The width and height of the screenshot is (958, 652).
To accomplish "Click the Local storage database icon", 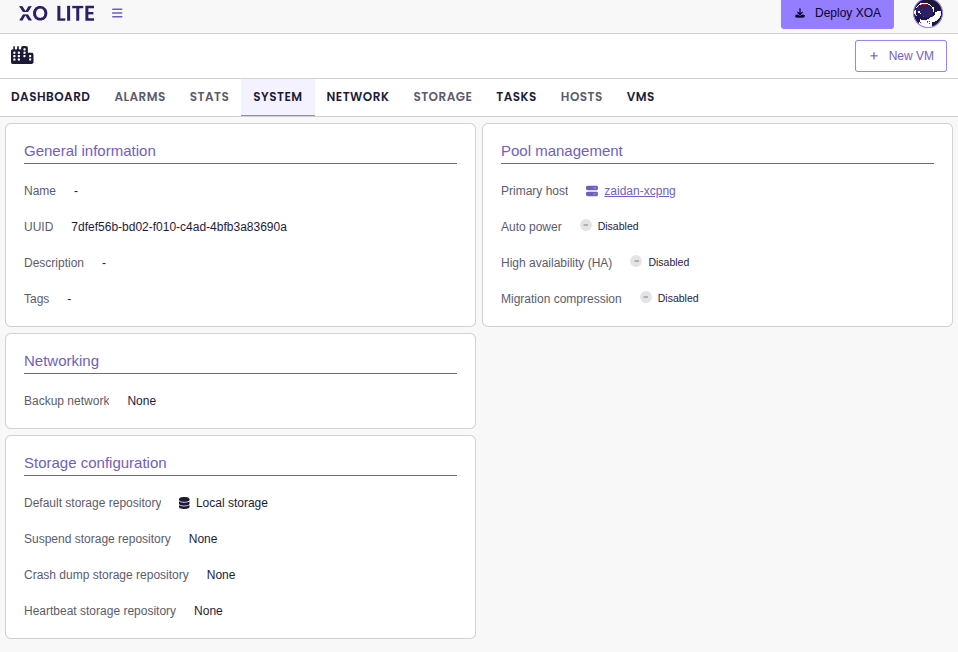I will (184, 503).
